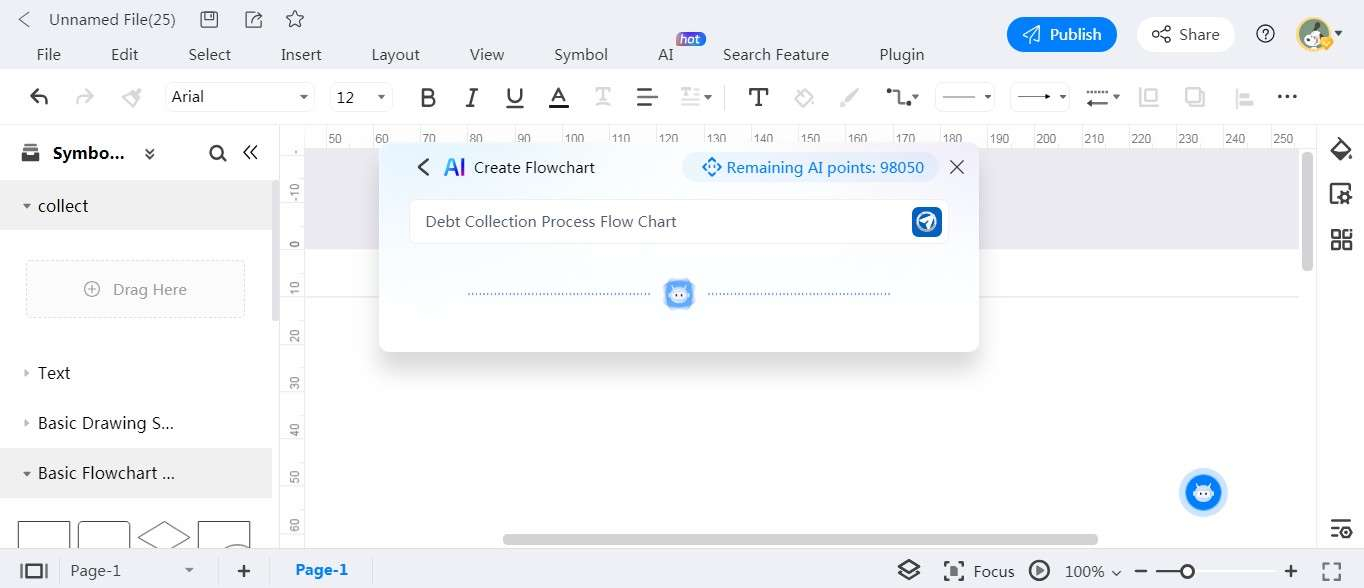This screenshot has height=588, width=1364.
Task: Open the Edit menu
Action: click(124, 54)
